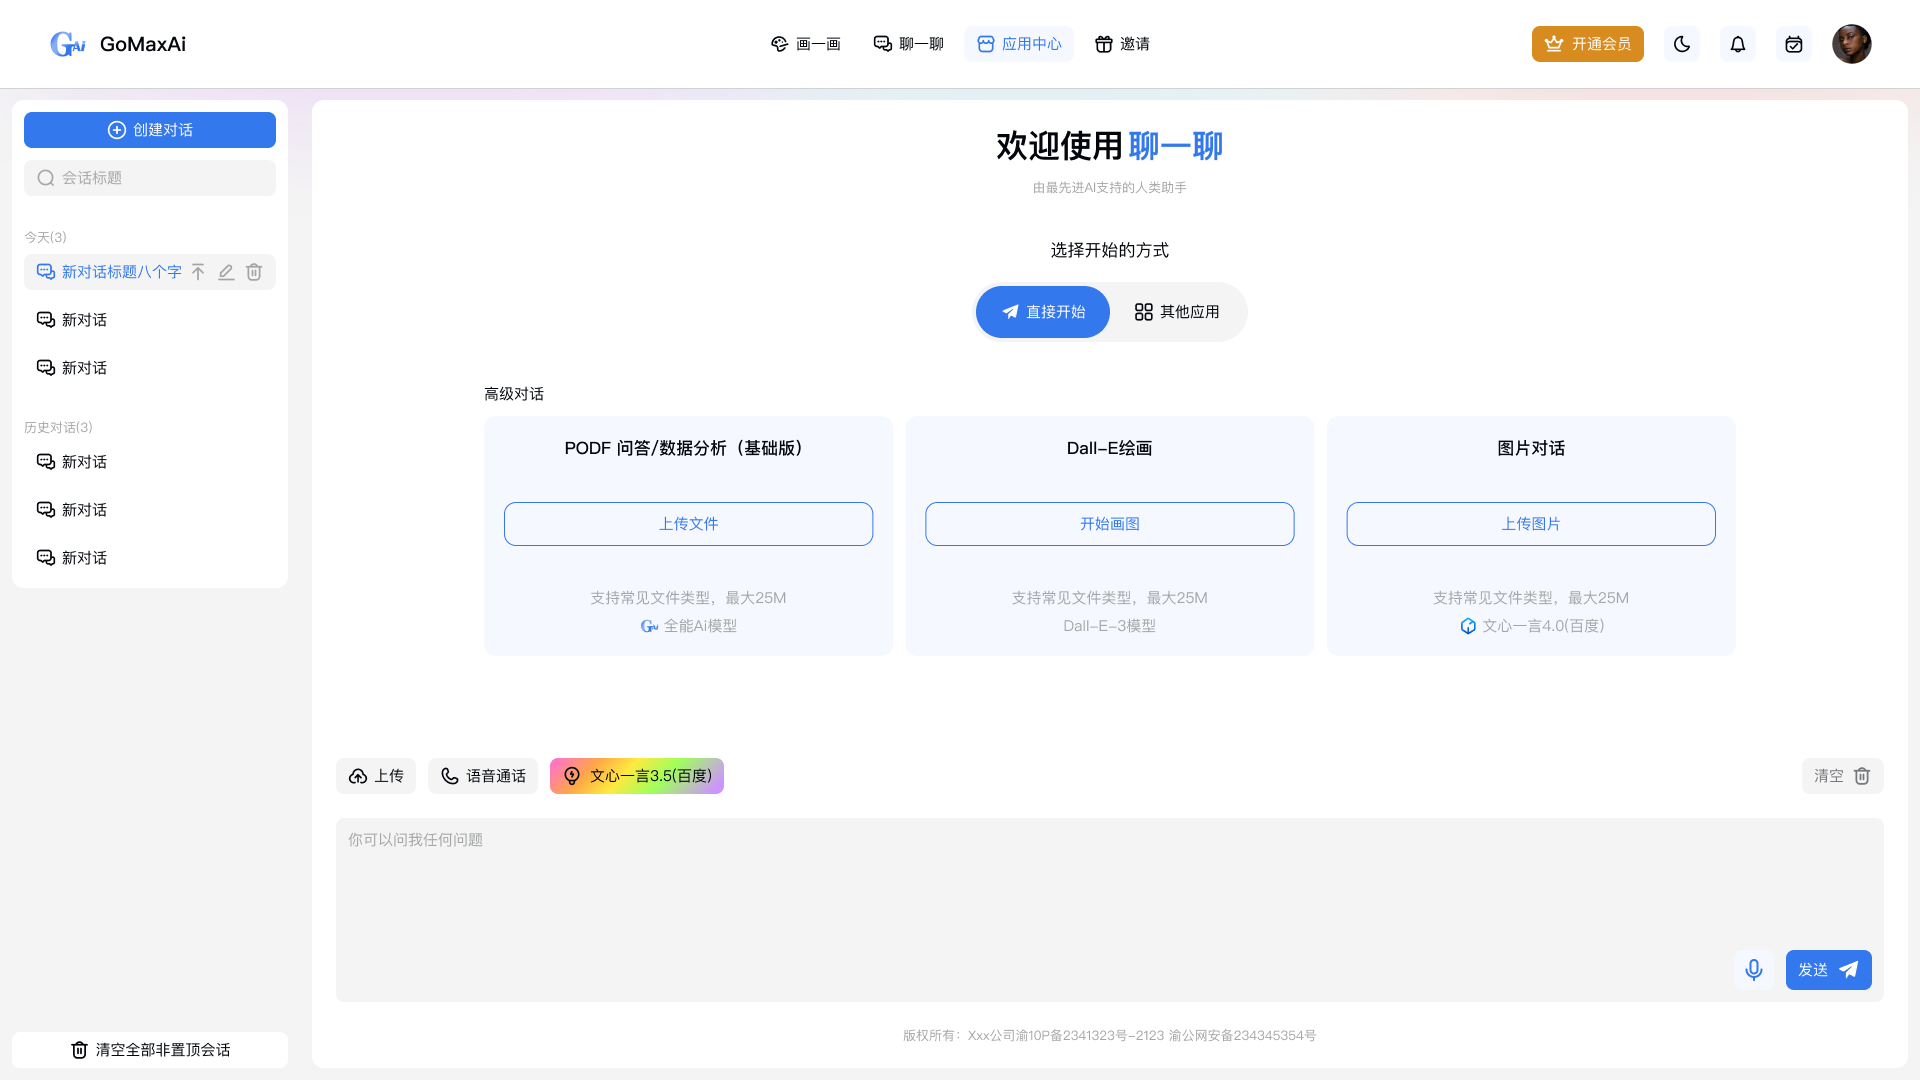Image resolution: width=1920 pixels, height=1080 pixels.
Task: Start a 语音通话 voice call
Action: pos(483,776)
